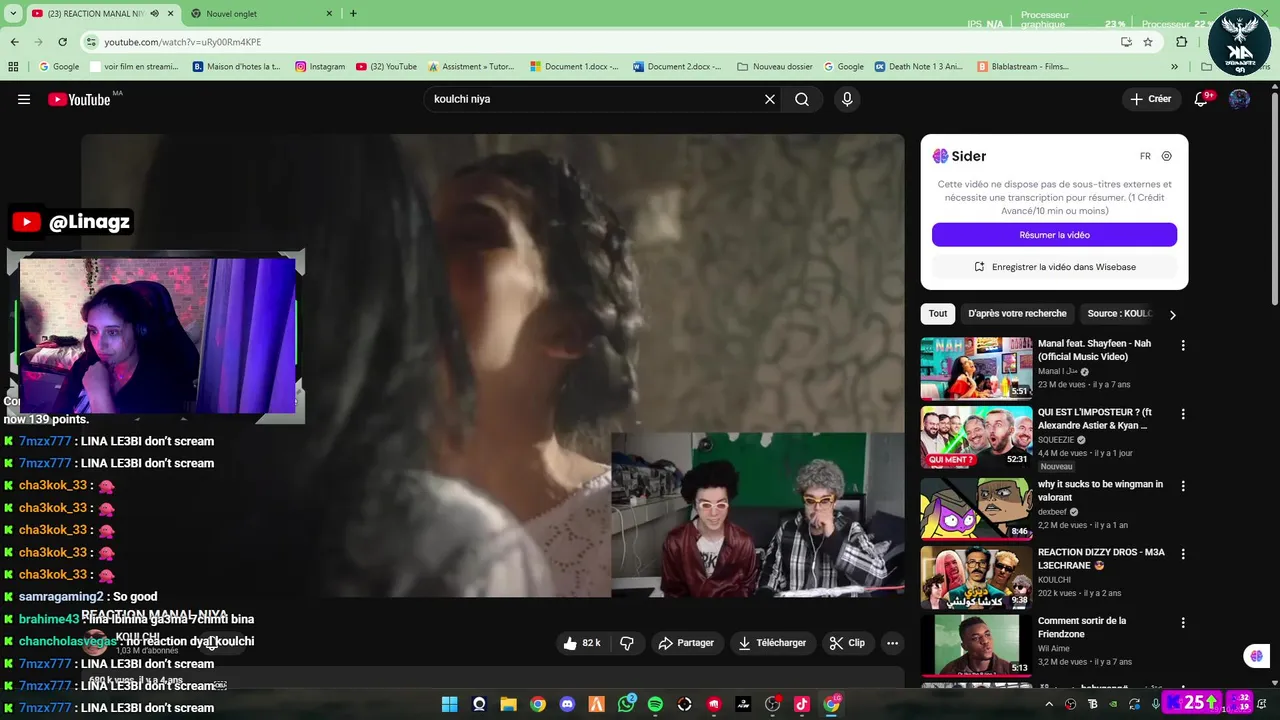Bookmark this page with the star
The image size is (1280, 720).
tap(1148, 42)
